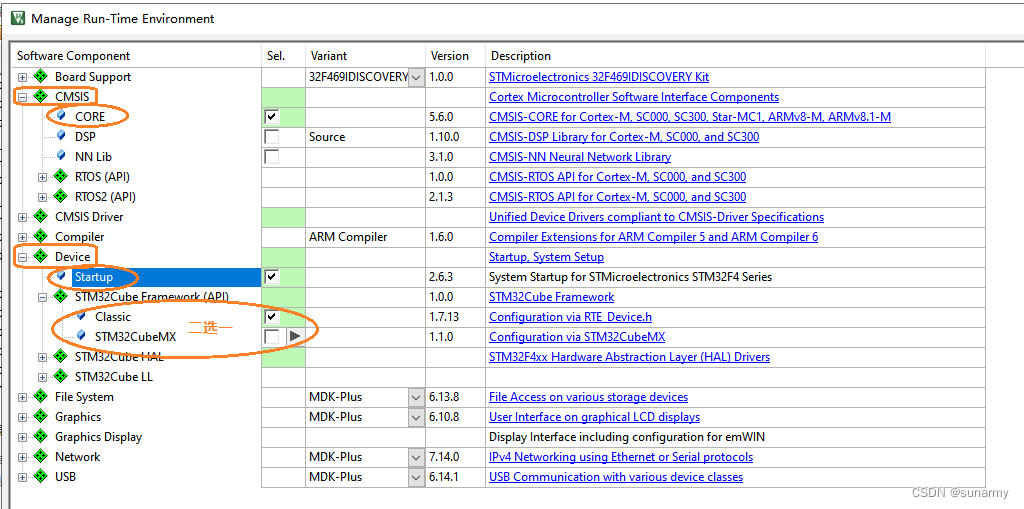1024x509 pixels.
Task: Open the Configuration via STM32CubeMX link
Action: click(x=577, y=337)
